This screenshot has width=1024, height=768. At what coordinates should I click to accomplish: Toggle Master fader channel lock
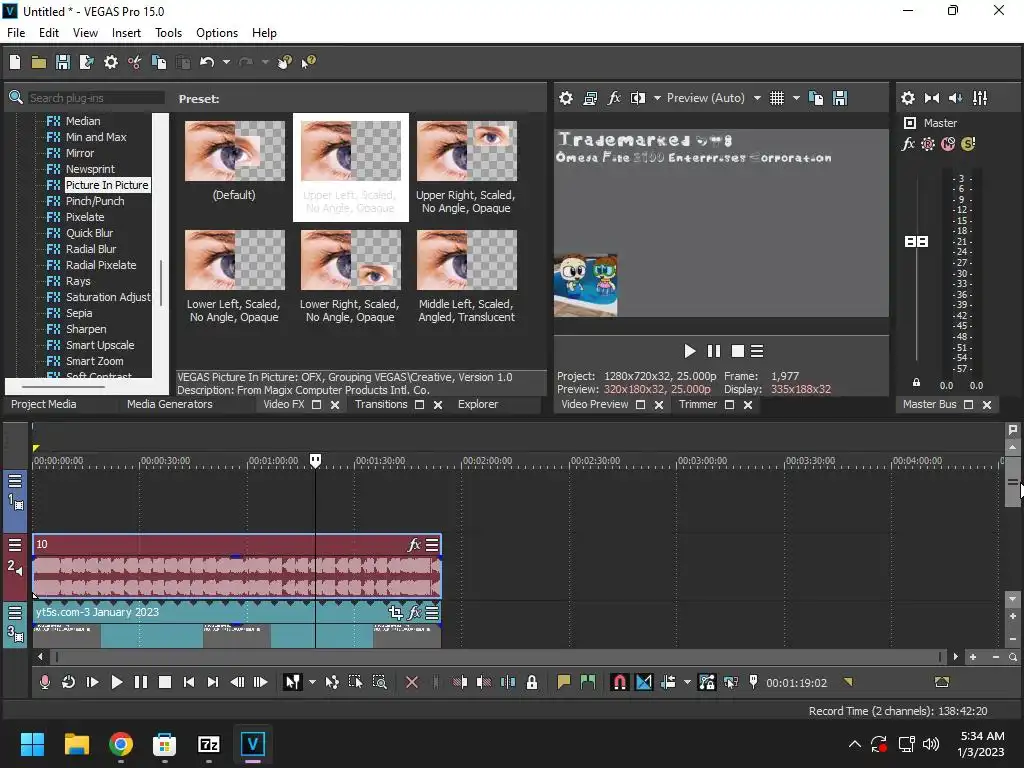(916, 383)
